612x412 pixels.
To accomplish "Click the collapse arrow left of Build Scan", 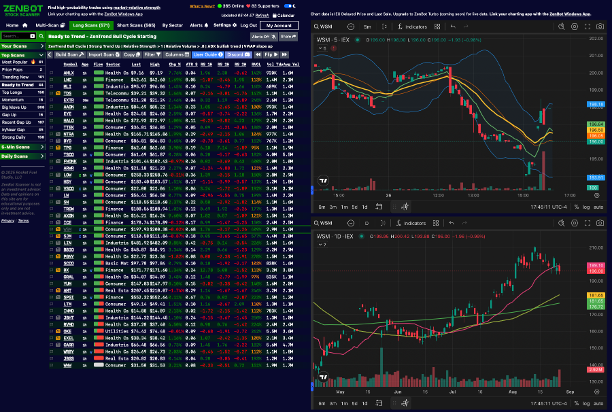I will click(50, 55).
